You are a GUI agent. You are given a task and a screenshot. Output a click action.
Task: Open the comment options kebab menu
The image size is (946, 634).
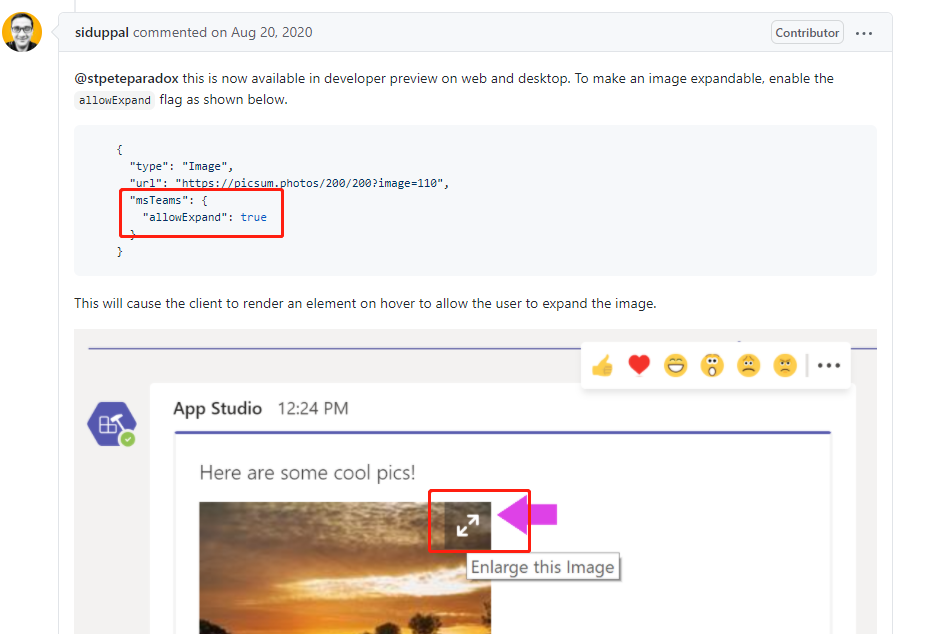tap(864, 32)
